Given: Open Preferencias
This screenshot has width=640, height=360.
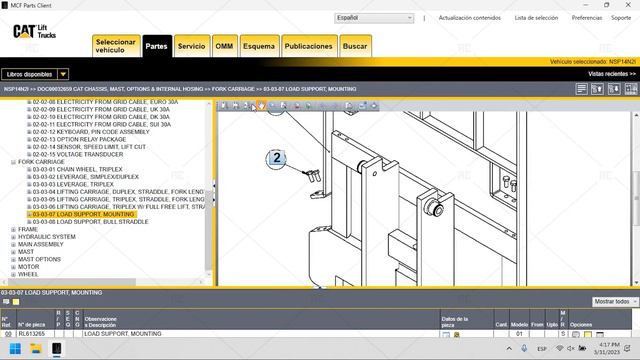Looking at the screenshot, I should 587,18.
